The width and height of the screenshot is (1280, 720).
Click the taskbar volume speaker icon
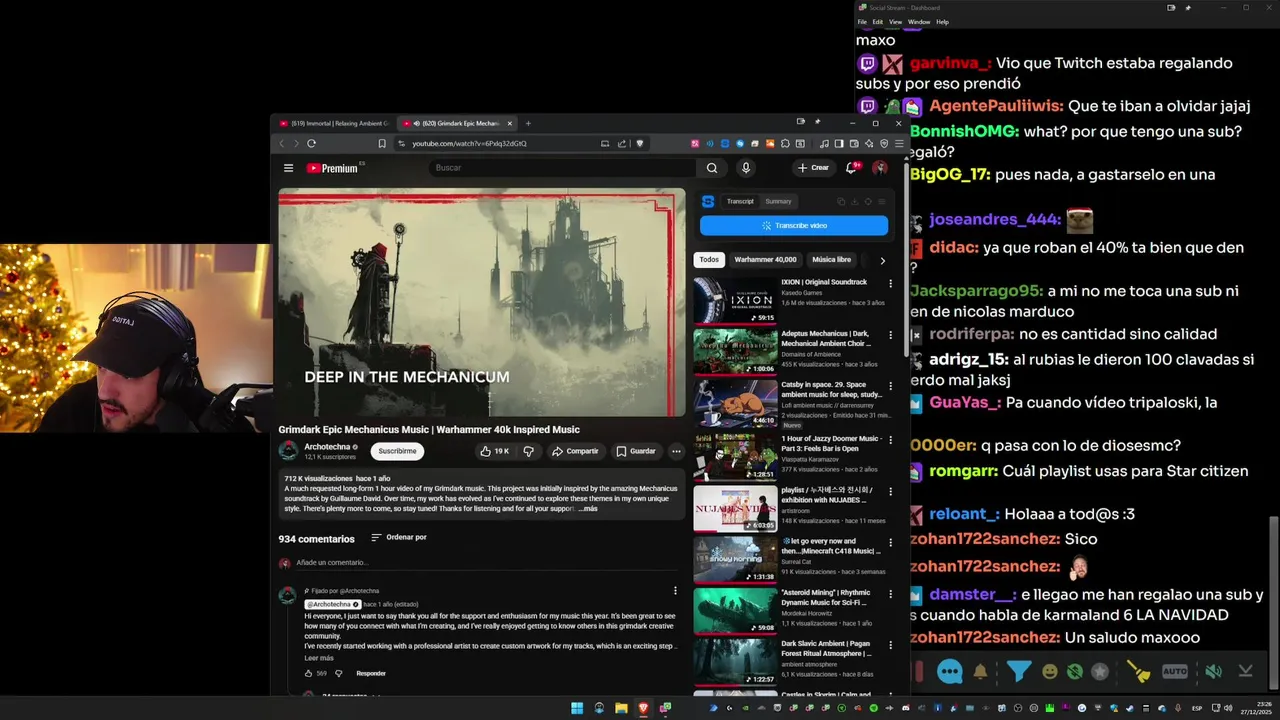coord(1229,708)
